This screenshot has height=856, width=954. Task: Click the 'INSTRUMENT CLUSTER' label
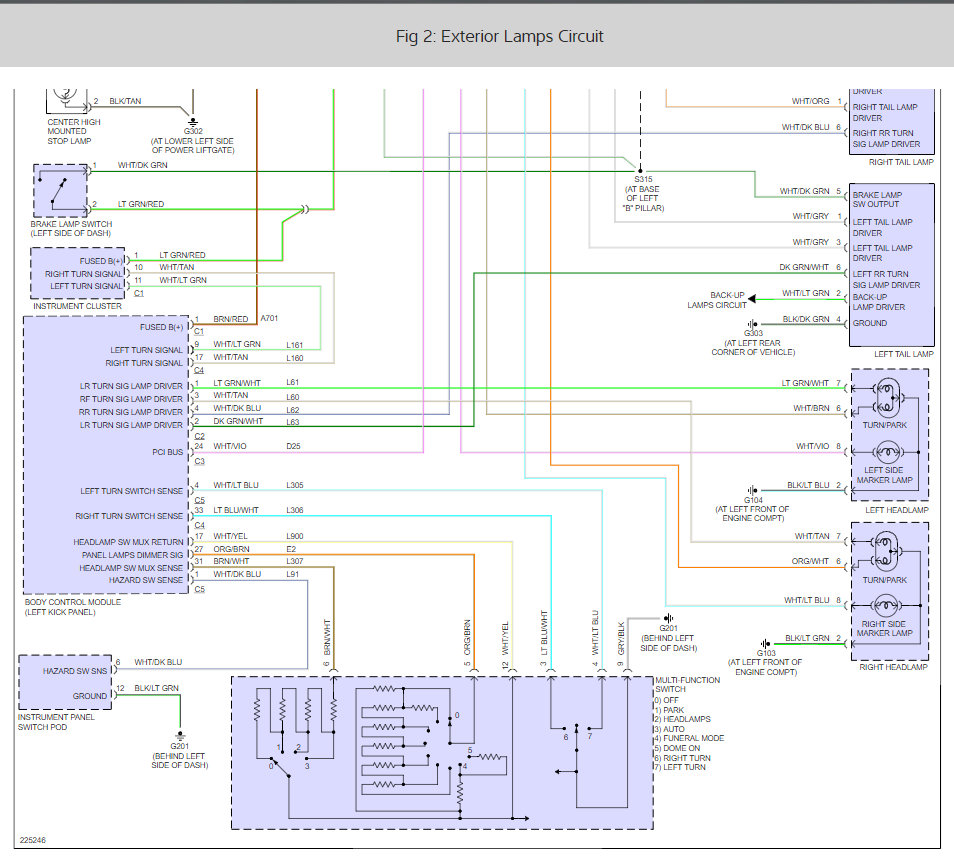(x=77, y=306)
